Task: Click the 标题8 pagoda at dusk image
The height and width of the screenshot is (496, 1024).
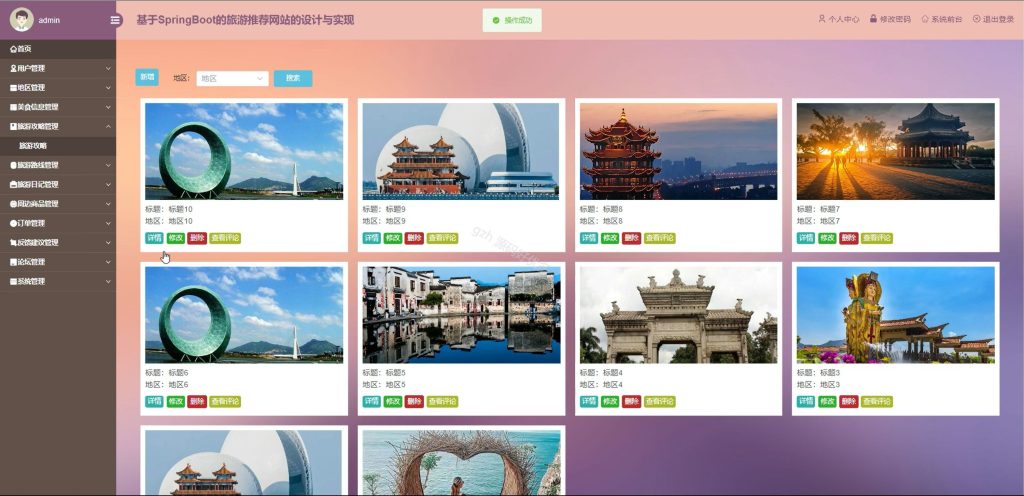Action: (x=679, y=151)
